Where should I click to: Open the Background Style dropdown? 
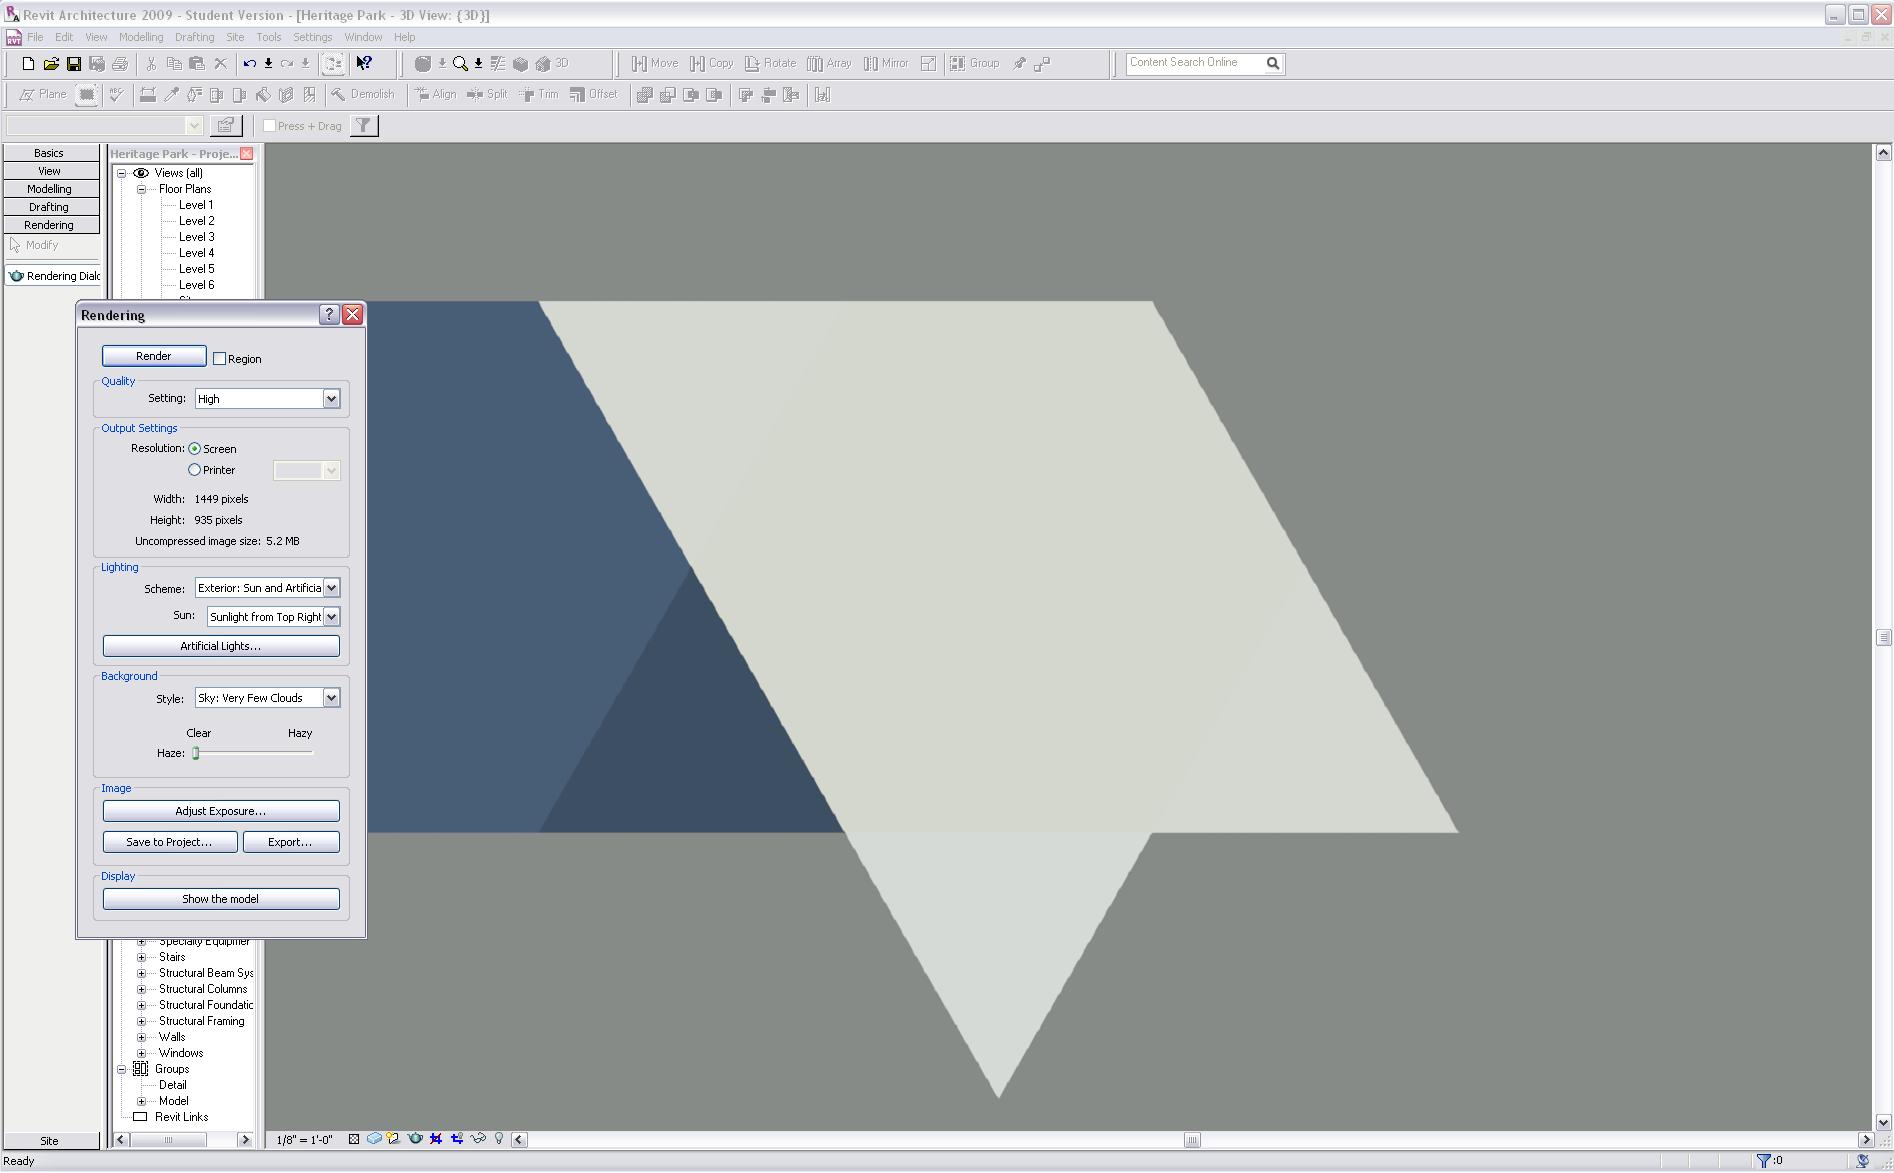click(331, 698)
